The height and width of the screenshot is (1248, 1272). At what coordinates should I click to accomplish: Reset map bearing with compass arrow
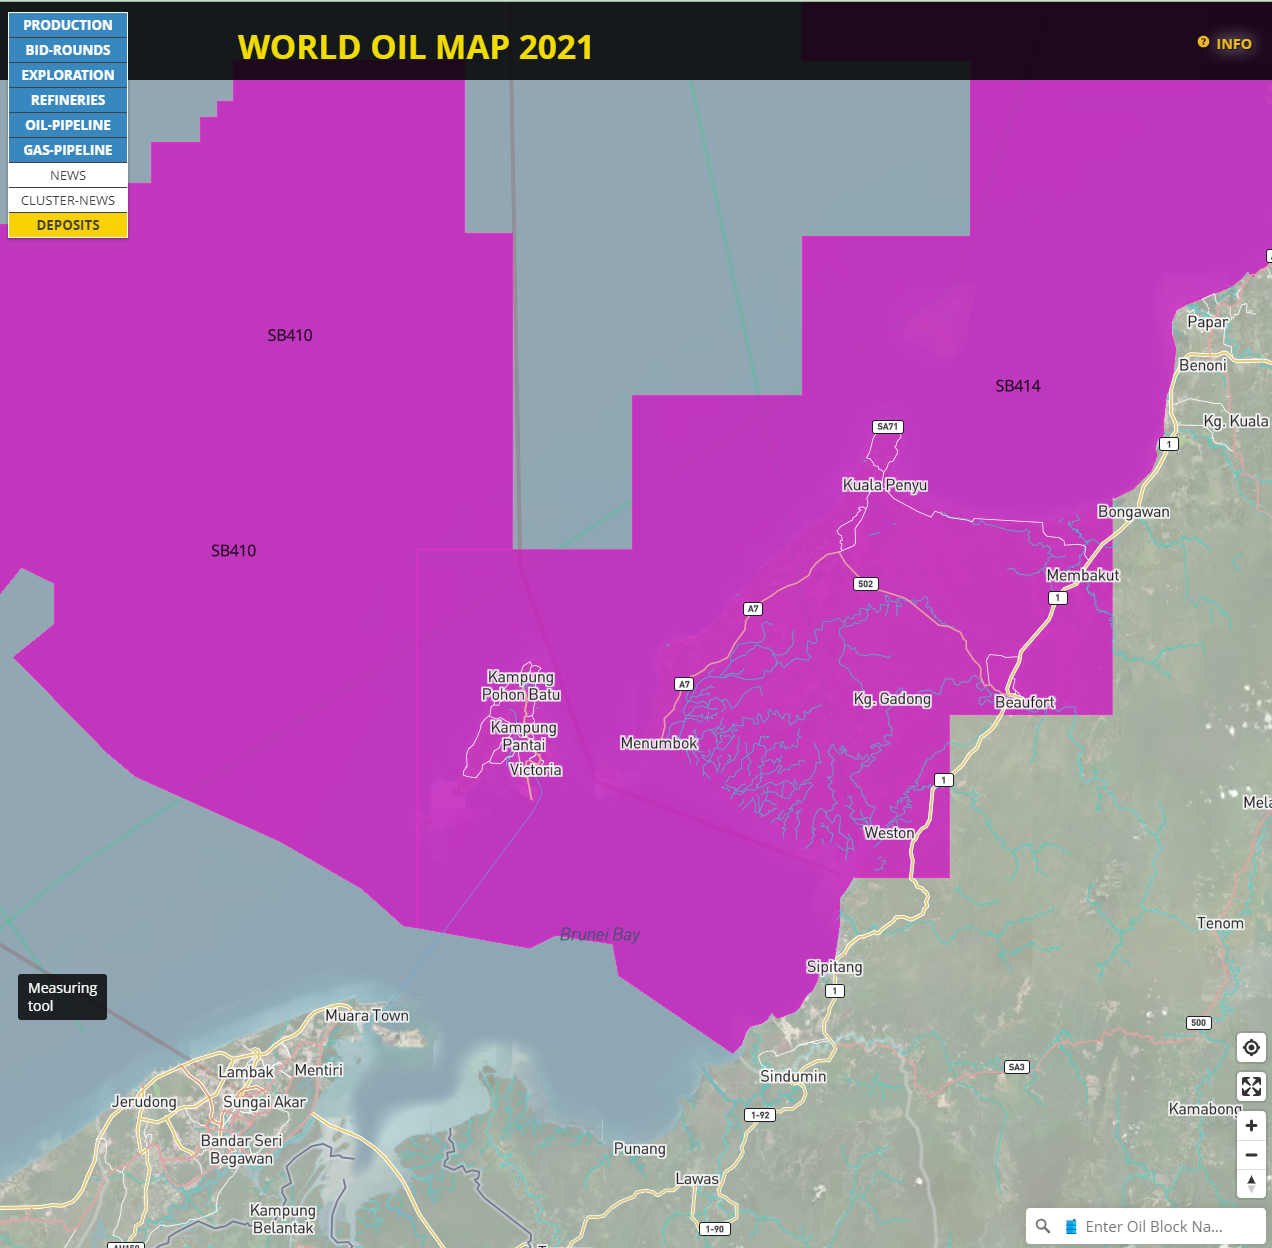tap(1251, 1184)
